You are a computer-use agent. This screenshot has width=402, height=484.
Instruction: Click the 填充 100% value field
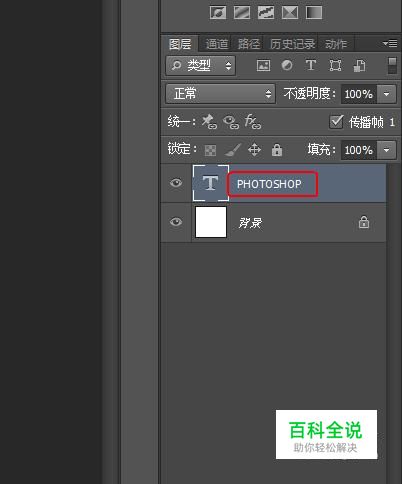point(359,150)
